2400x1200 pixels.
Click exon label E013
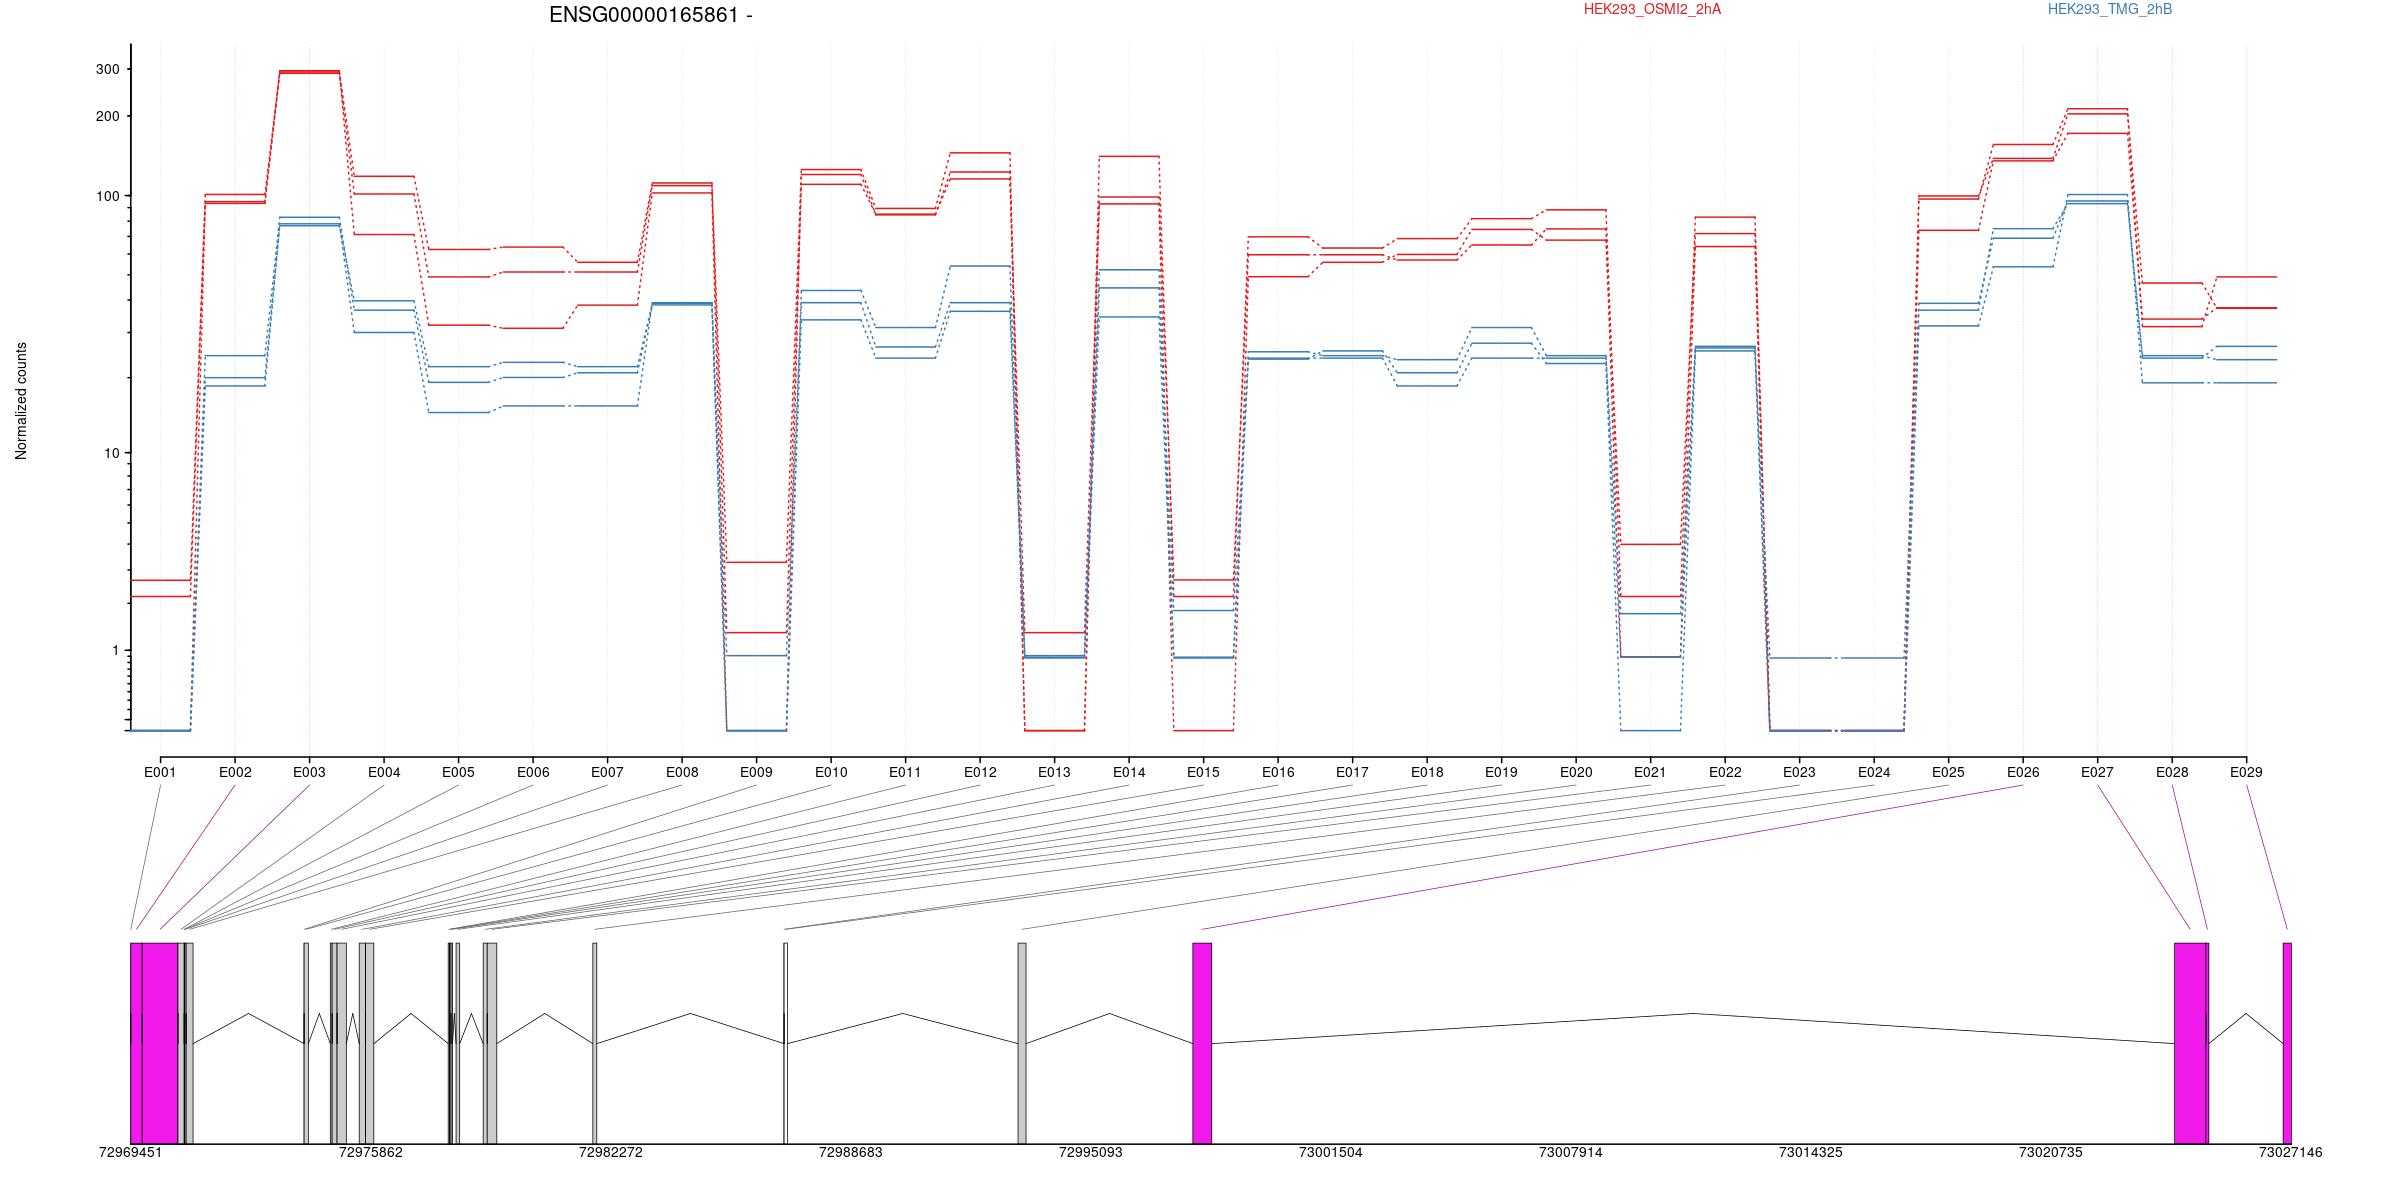(x=1054, y=772)
